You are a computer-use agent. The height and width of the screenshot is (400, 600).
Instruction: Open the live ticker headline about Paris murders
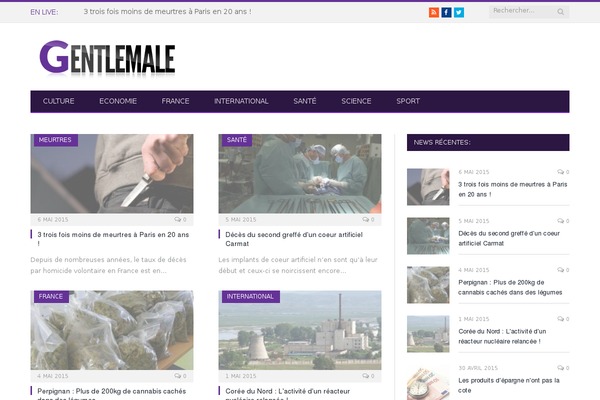coord(167,12)
